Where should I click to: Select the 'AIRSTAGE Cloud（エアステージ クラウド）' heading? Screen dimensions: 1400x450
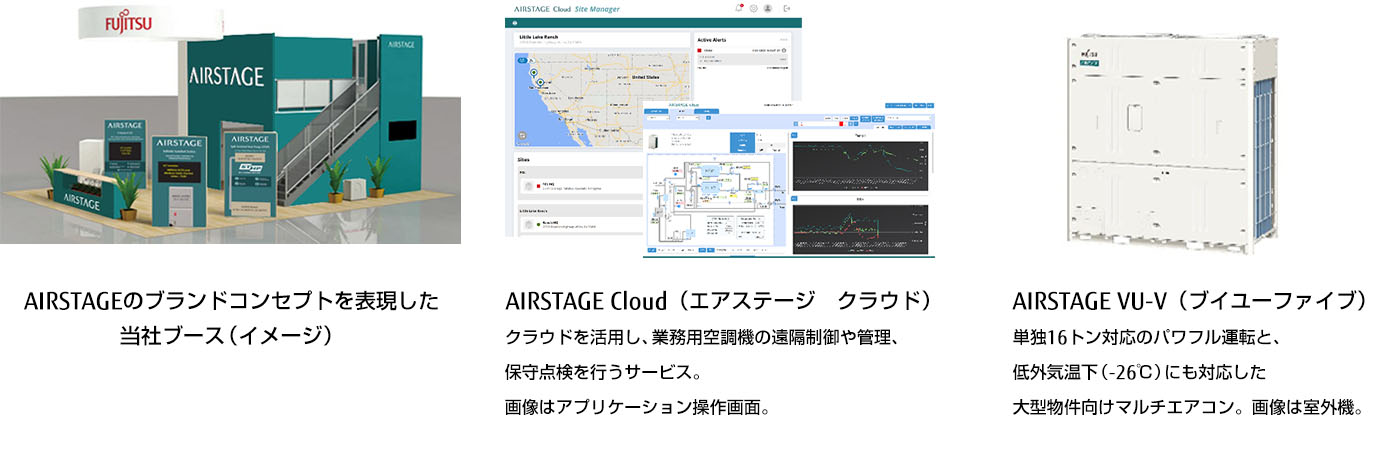pyautogui.click(x=720, y=301)
